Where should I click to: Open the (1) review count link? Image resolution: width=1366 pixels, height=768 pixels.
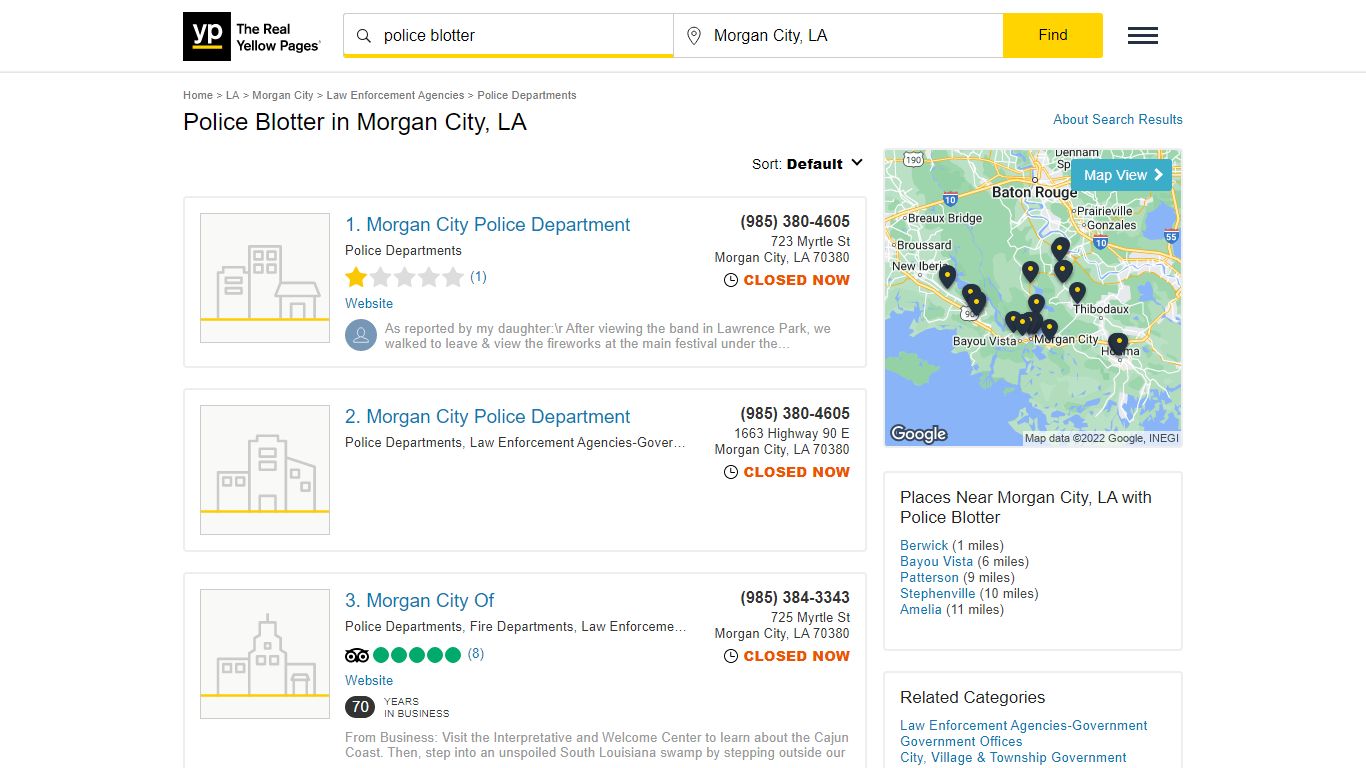[x=478, y=277]
